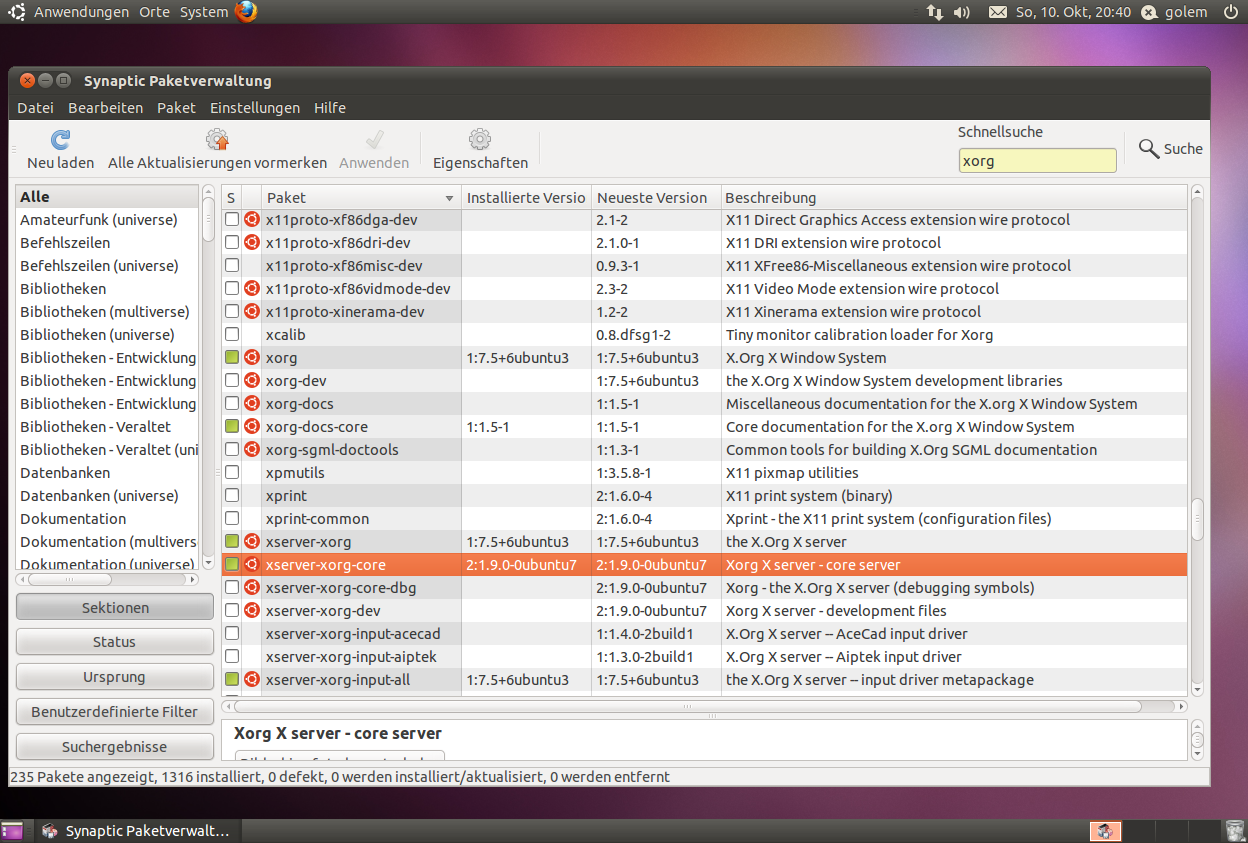
Task: Open the volume indicator in panel
Action: pyautogui.click(x=962, y=12)
